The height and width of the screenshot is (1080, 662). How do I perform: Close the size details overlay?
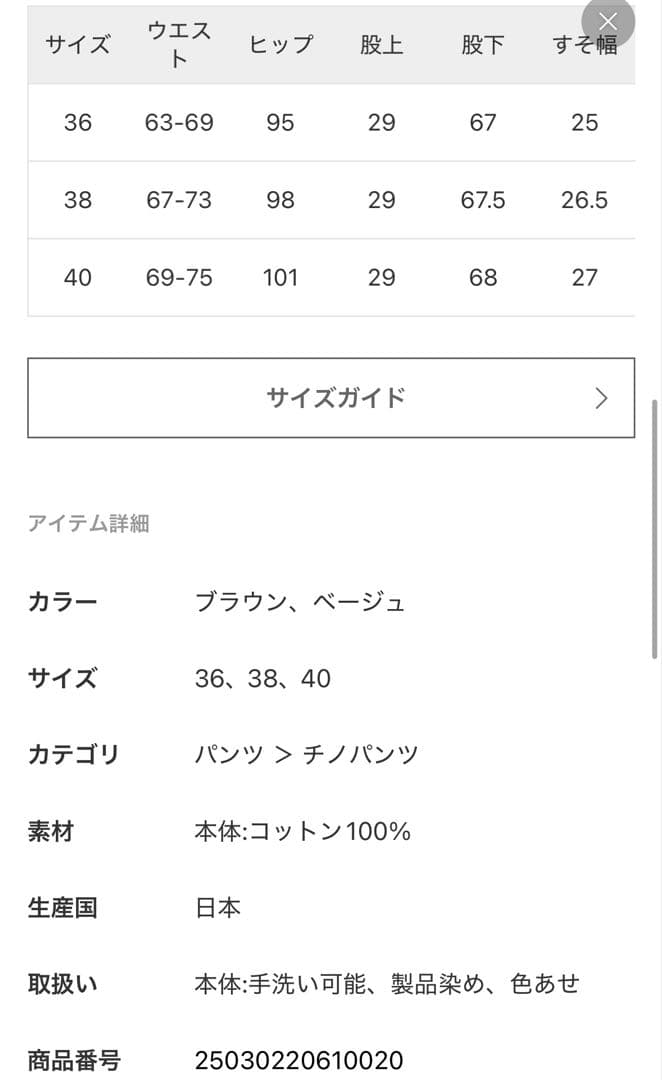608,22
